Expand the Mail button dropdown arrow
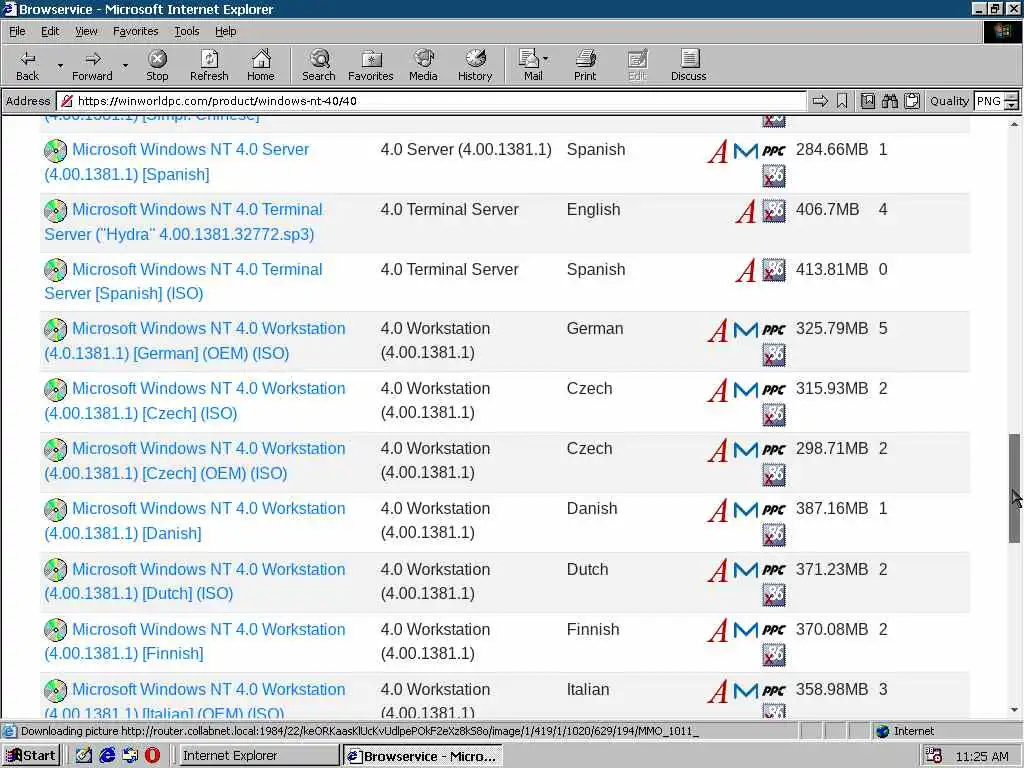The width and height of the screenshot is (1024, 768). pyautogui.click(x=546, y=59)
